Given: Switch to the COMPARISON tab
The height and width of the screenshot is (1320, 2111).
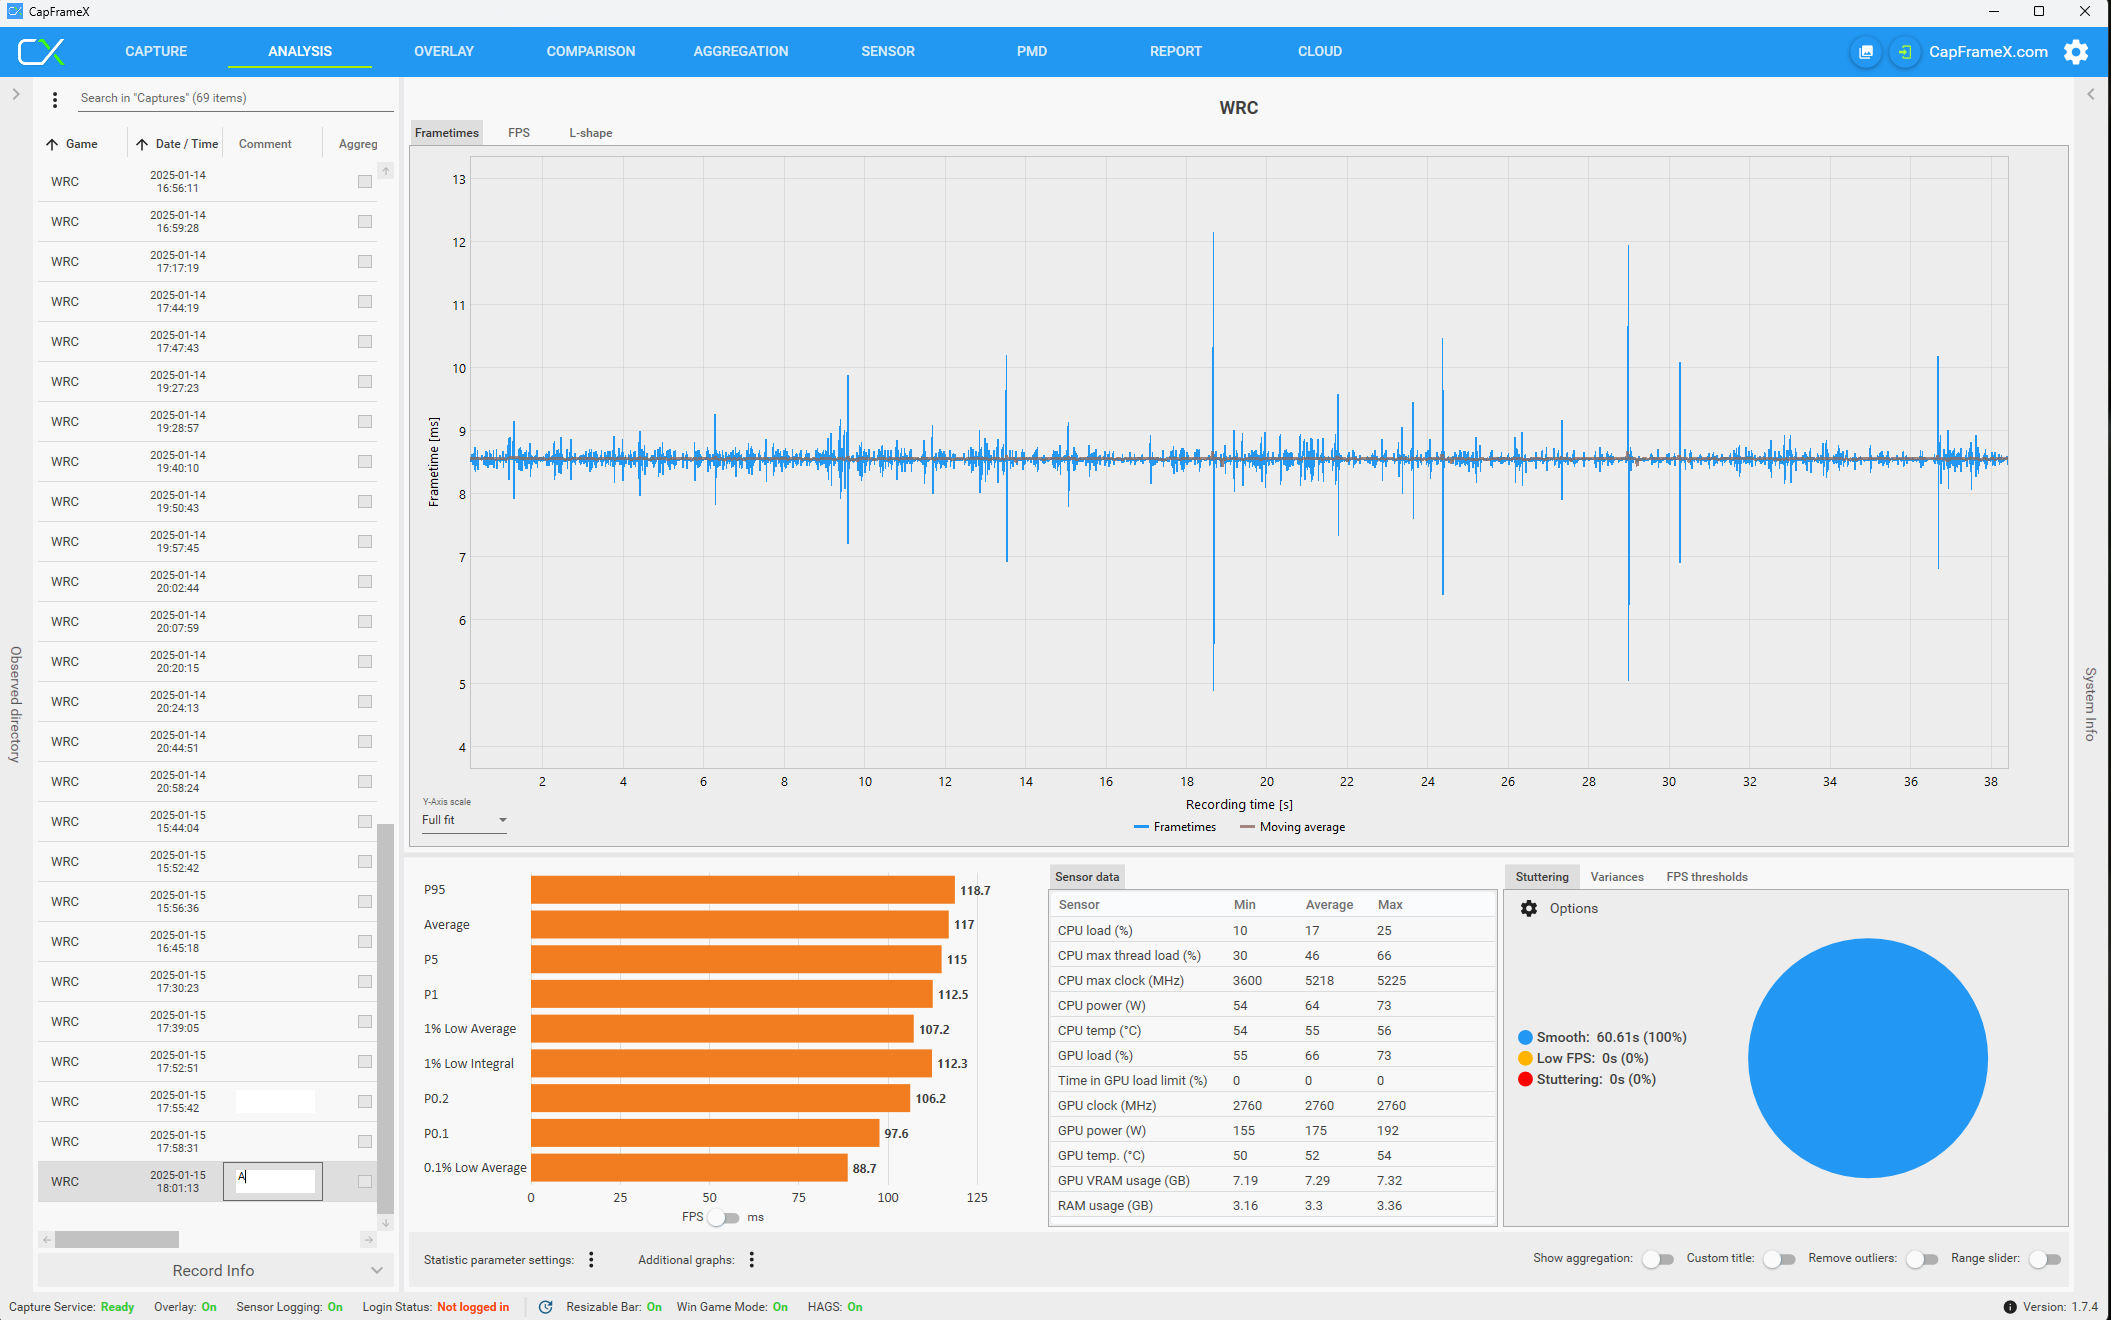Looking at the screenshot, I should [590, 51].
